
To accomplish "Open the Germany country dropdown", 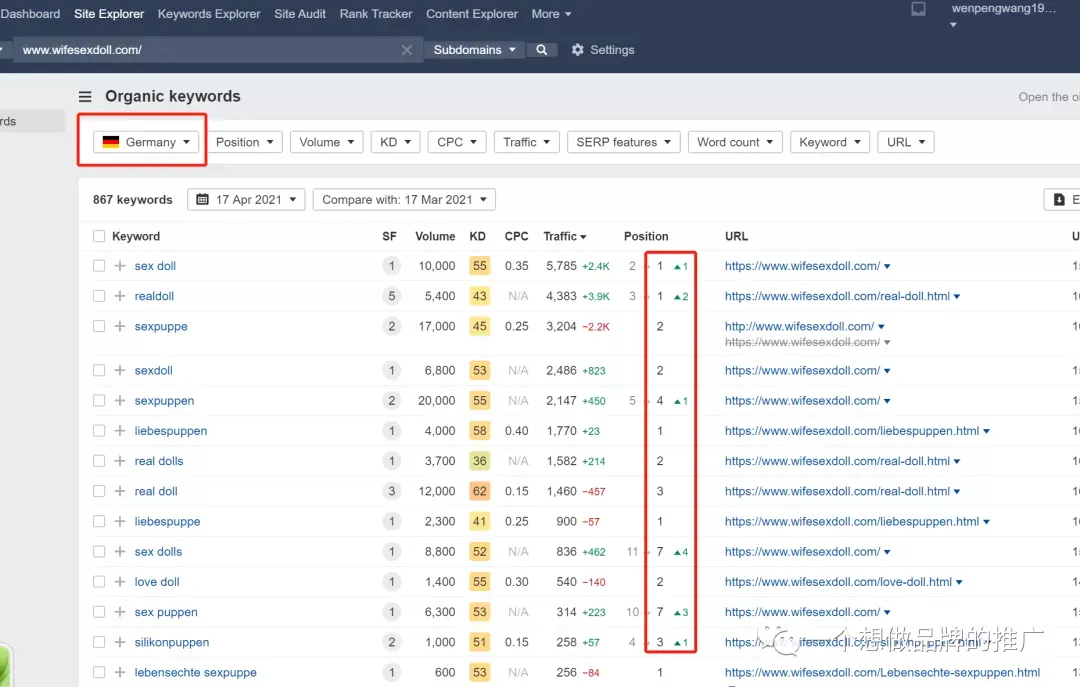I will point(146,142).
